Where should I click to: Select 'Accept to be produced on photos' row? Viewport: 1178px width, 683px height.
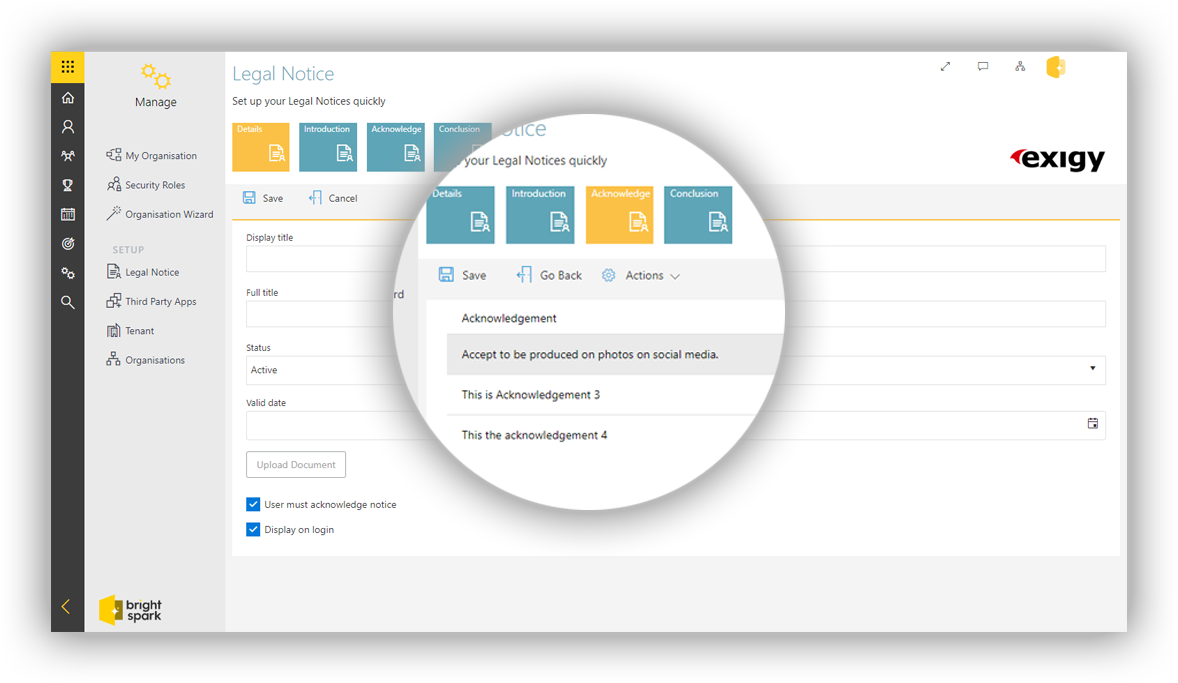coord(614,355)
